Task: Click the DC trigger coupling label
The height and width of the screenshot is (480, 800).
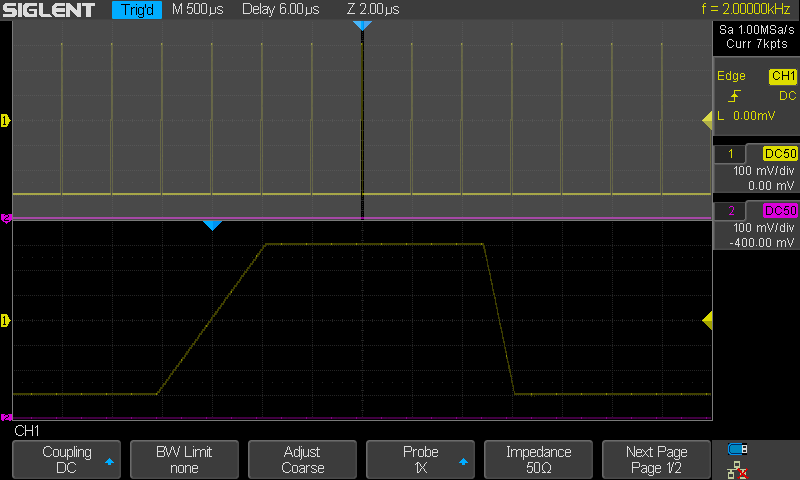Action: click(x=787, y=96)
